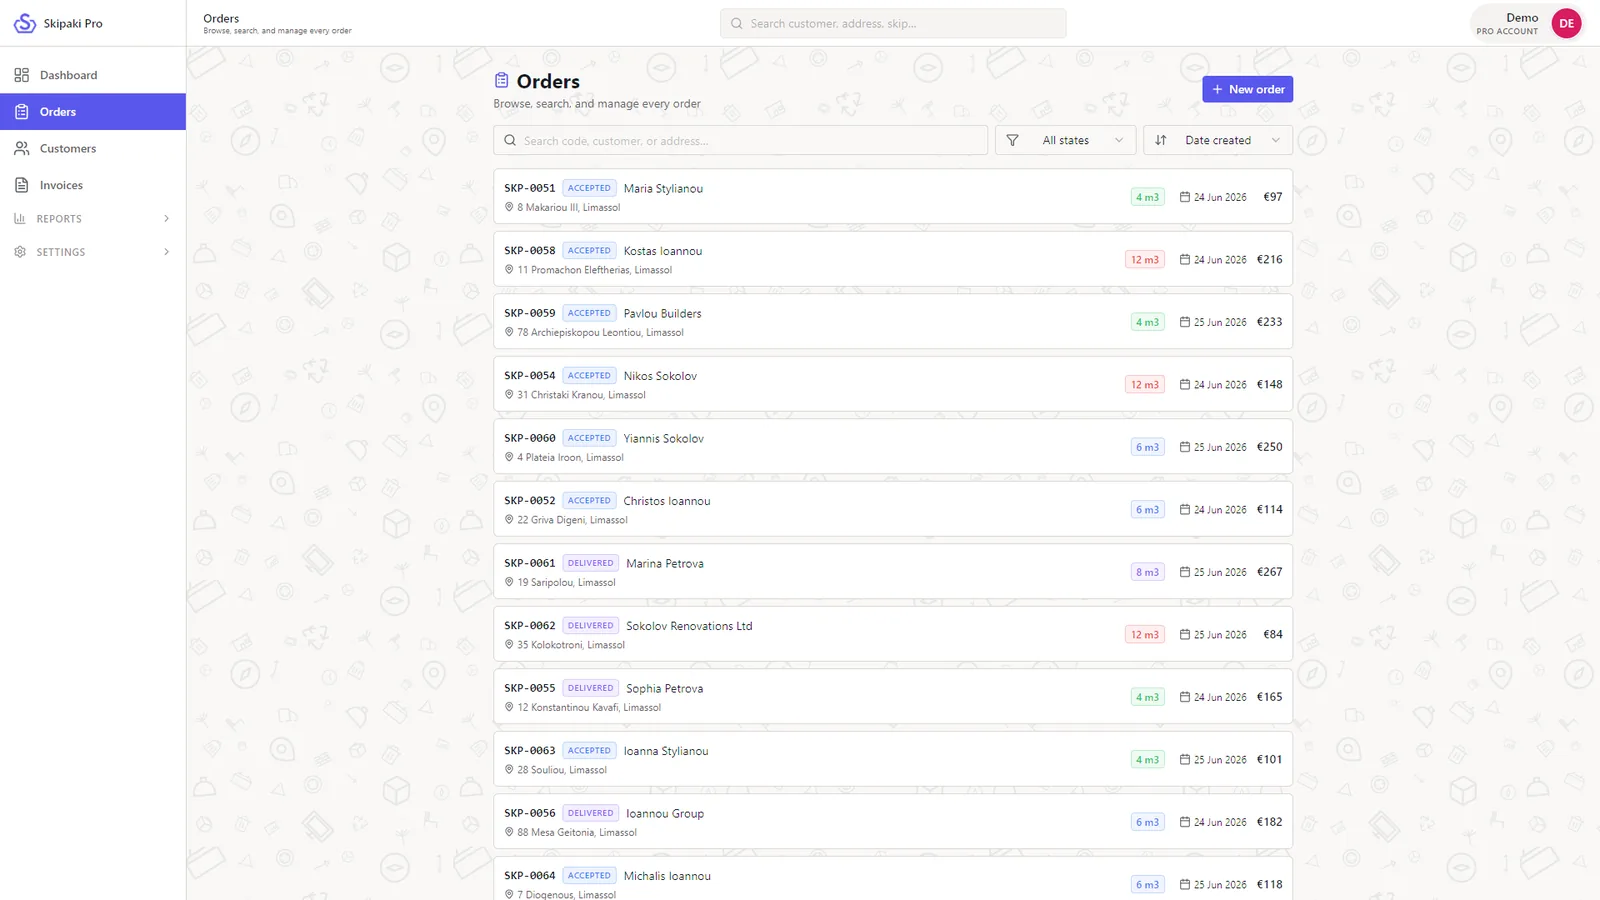Click the calendar icon on SKP-0060 row

1184,447
